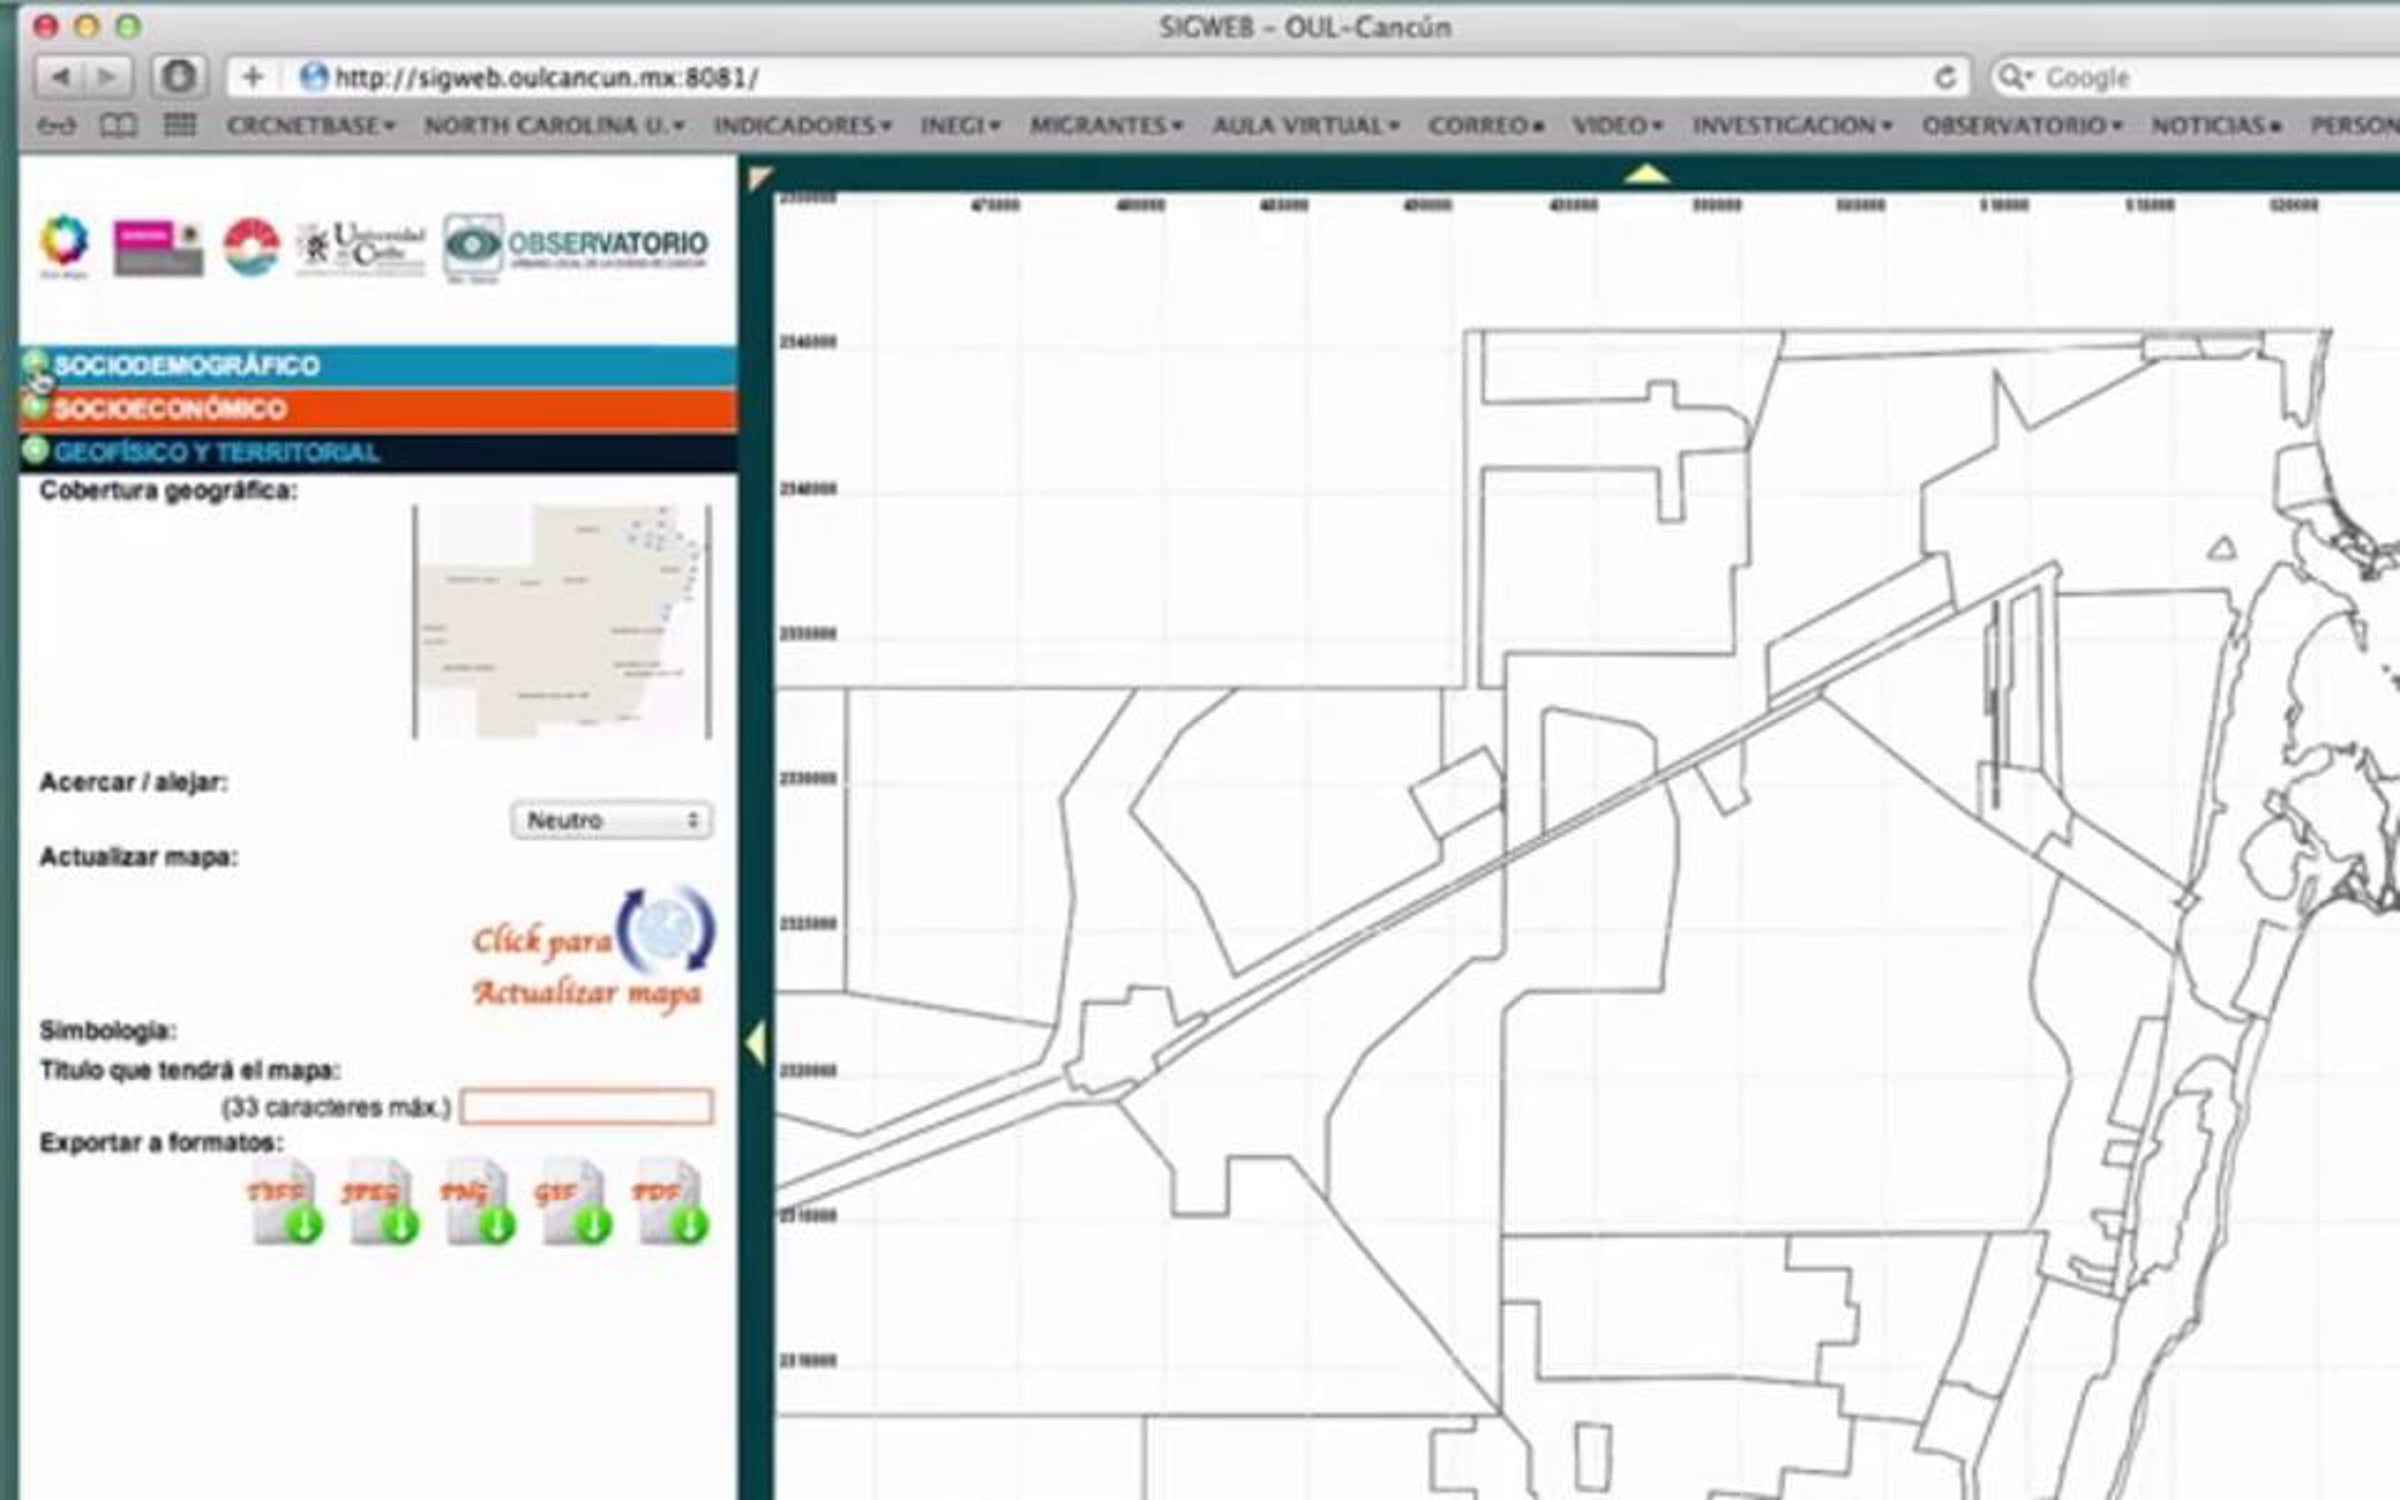The width and height of the screenshot is (2400, 1500).
Task: Download map as PNG file
Action: (x=478, y=1201)
